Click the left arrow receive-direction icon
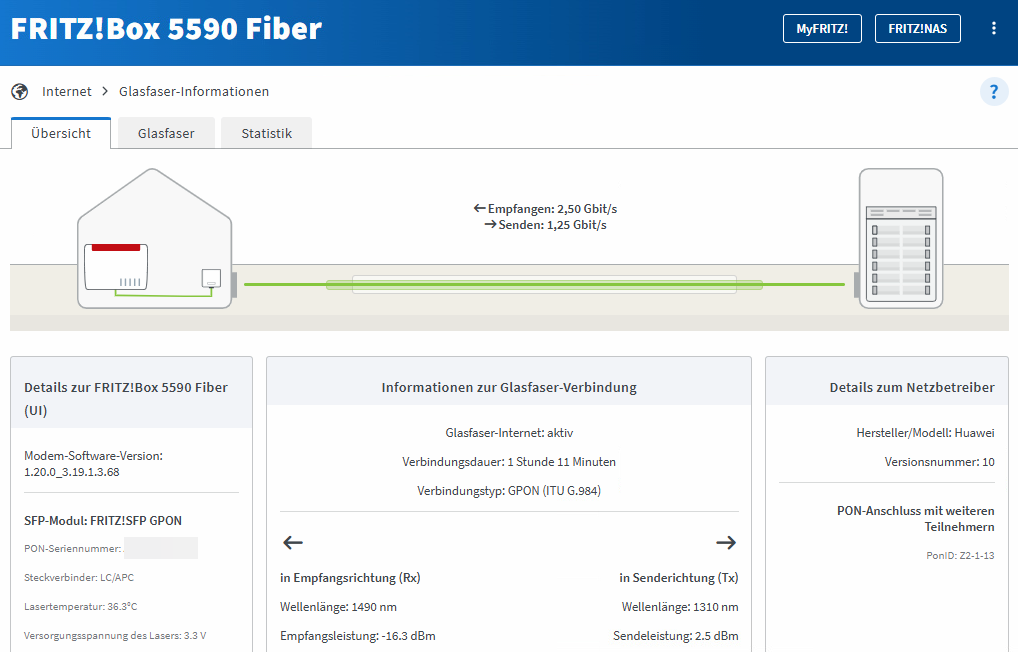Screen dimensions: 1018x652 pyautogui.click(x=293, y=542)
